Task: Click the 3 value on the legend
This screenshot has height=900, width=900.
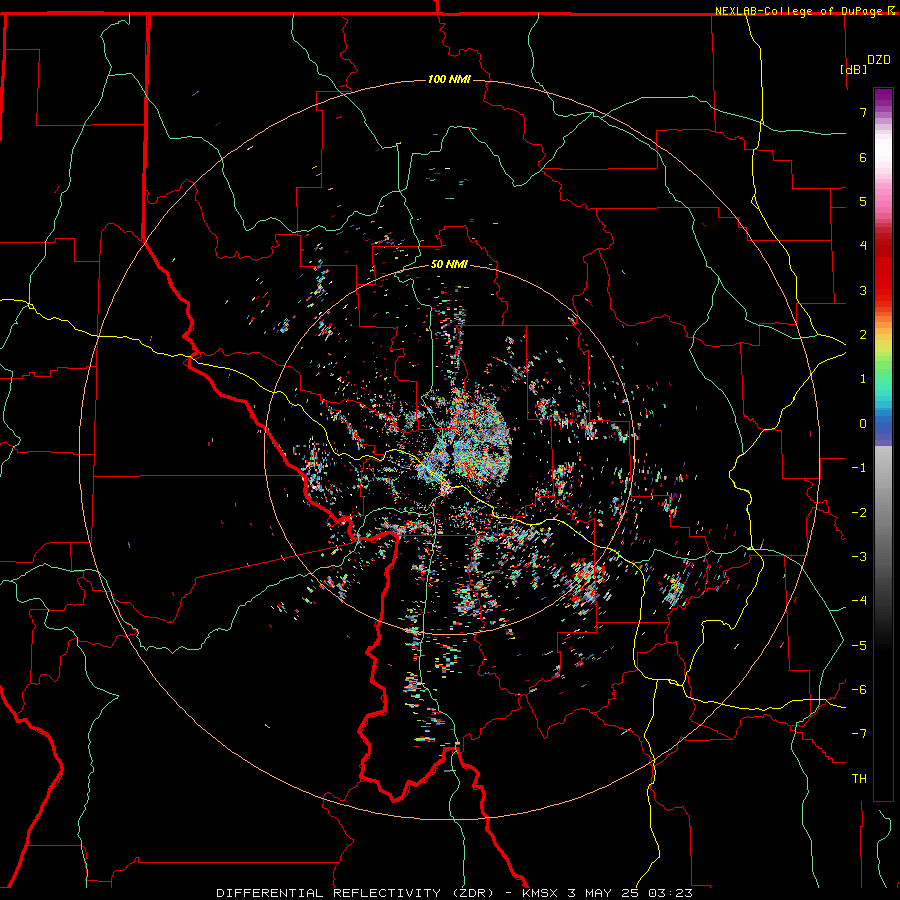Action: [x=863, y=290]
